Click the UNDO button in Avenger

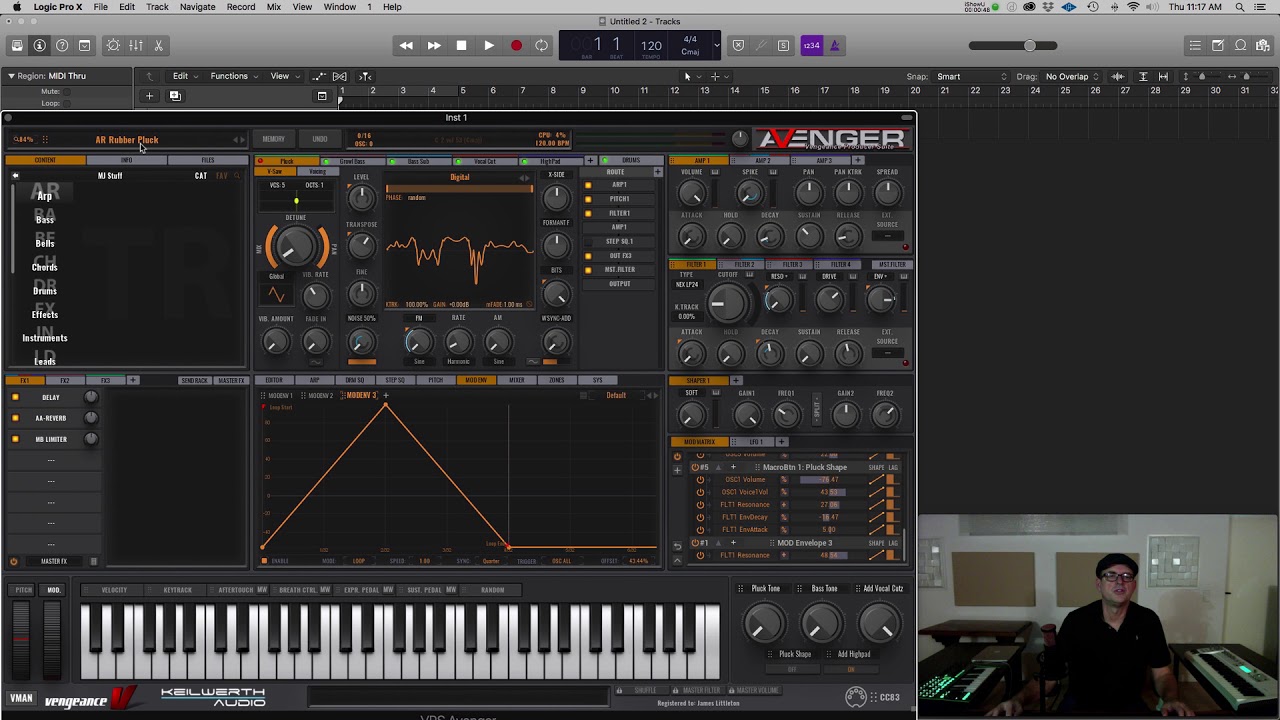(x=320, y=139)
